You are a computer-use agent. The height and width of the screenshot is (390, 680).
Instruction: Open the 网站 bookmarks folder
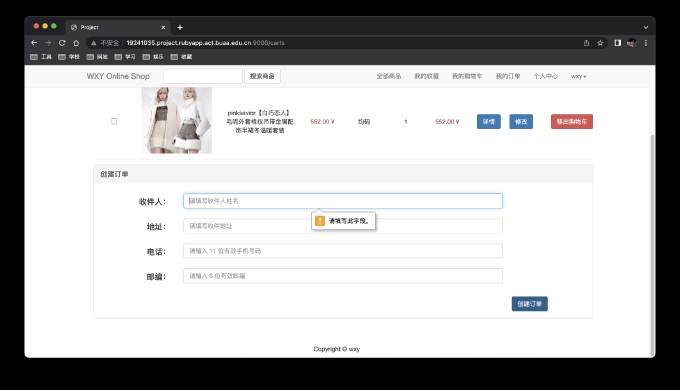click(x=97, y=57)
